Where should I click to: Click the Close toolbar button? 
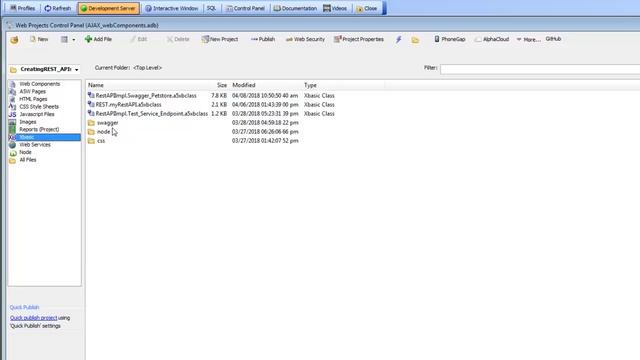367,8
